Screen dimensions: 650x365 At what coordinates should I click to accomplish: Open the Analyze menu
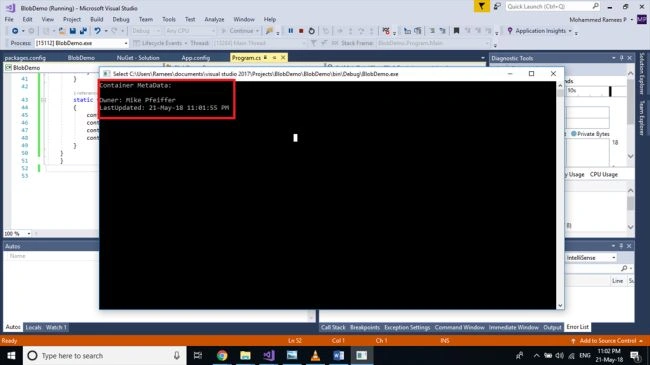click(x=214, y=19)
